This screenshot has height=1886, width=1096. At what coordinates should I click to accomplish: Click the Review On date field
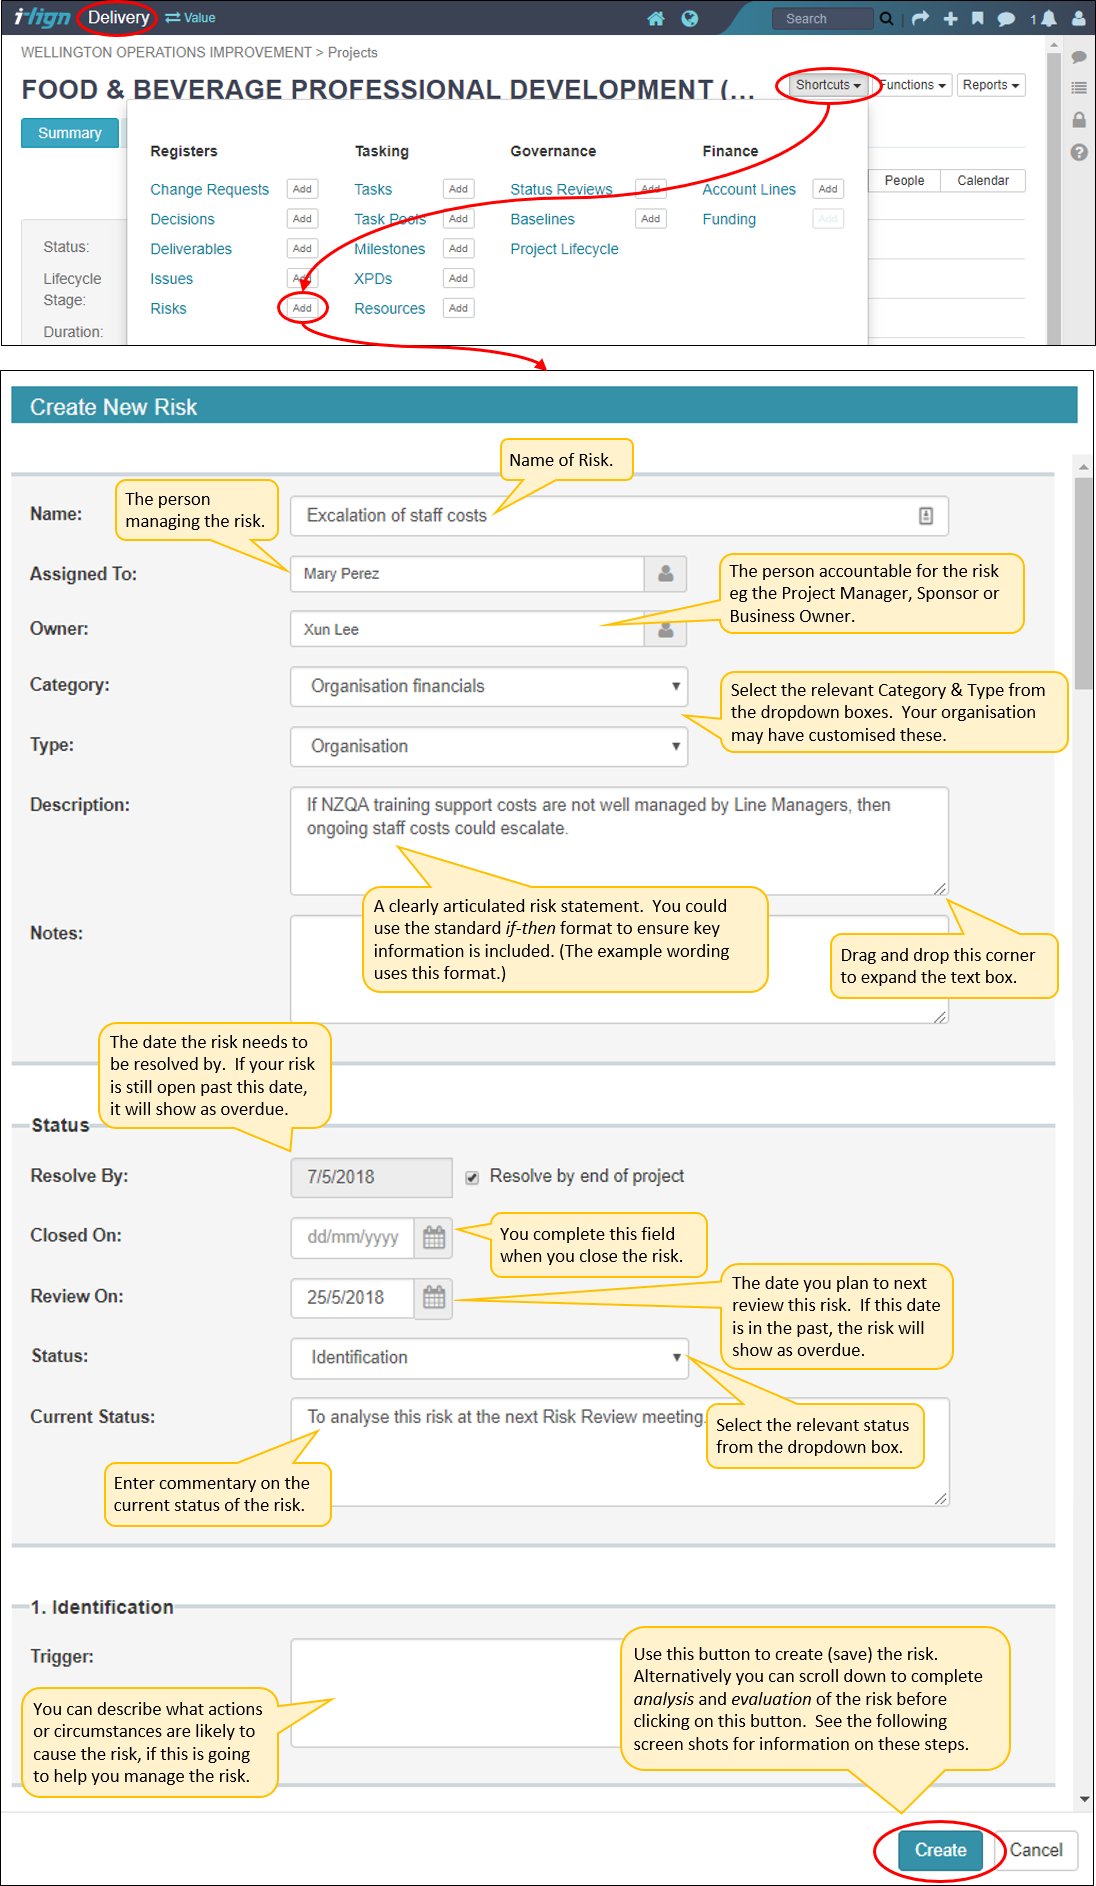(352, 1298)
